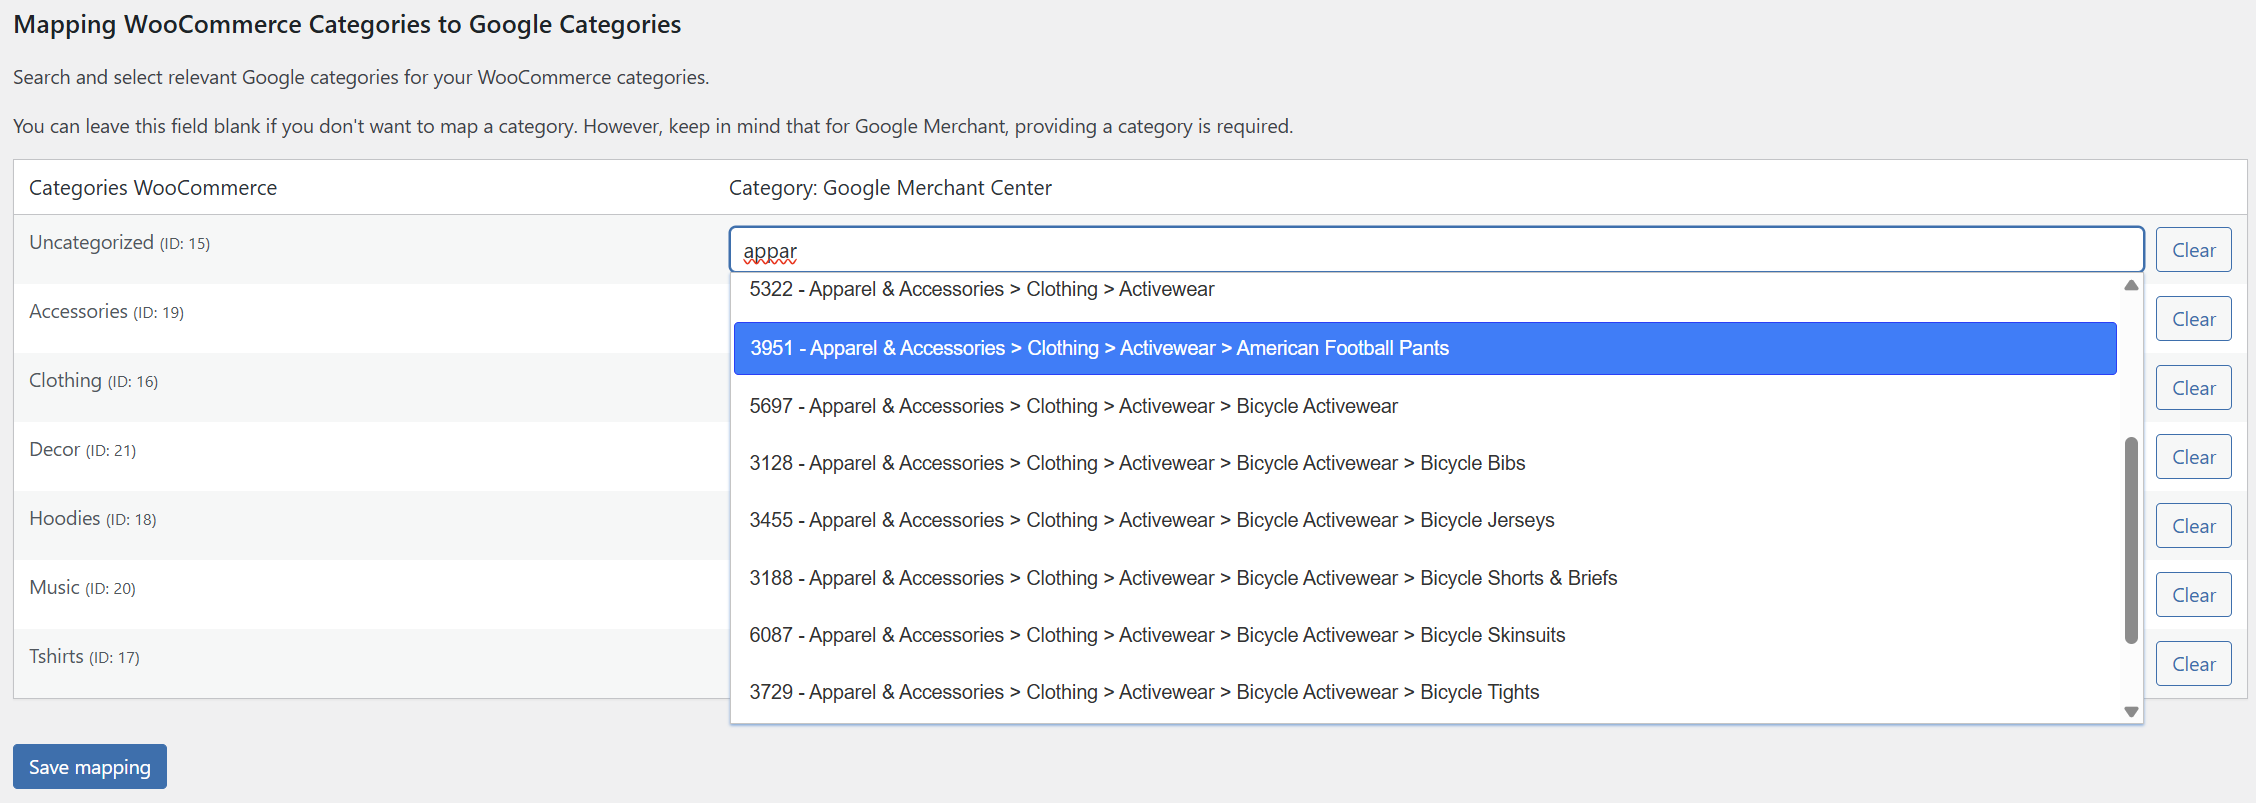Select 5322 Activewear category option
Viewport: 2256px width, 803px height.
[x=982, y=290]
